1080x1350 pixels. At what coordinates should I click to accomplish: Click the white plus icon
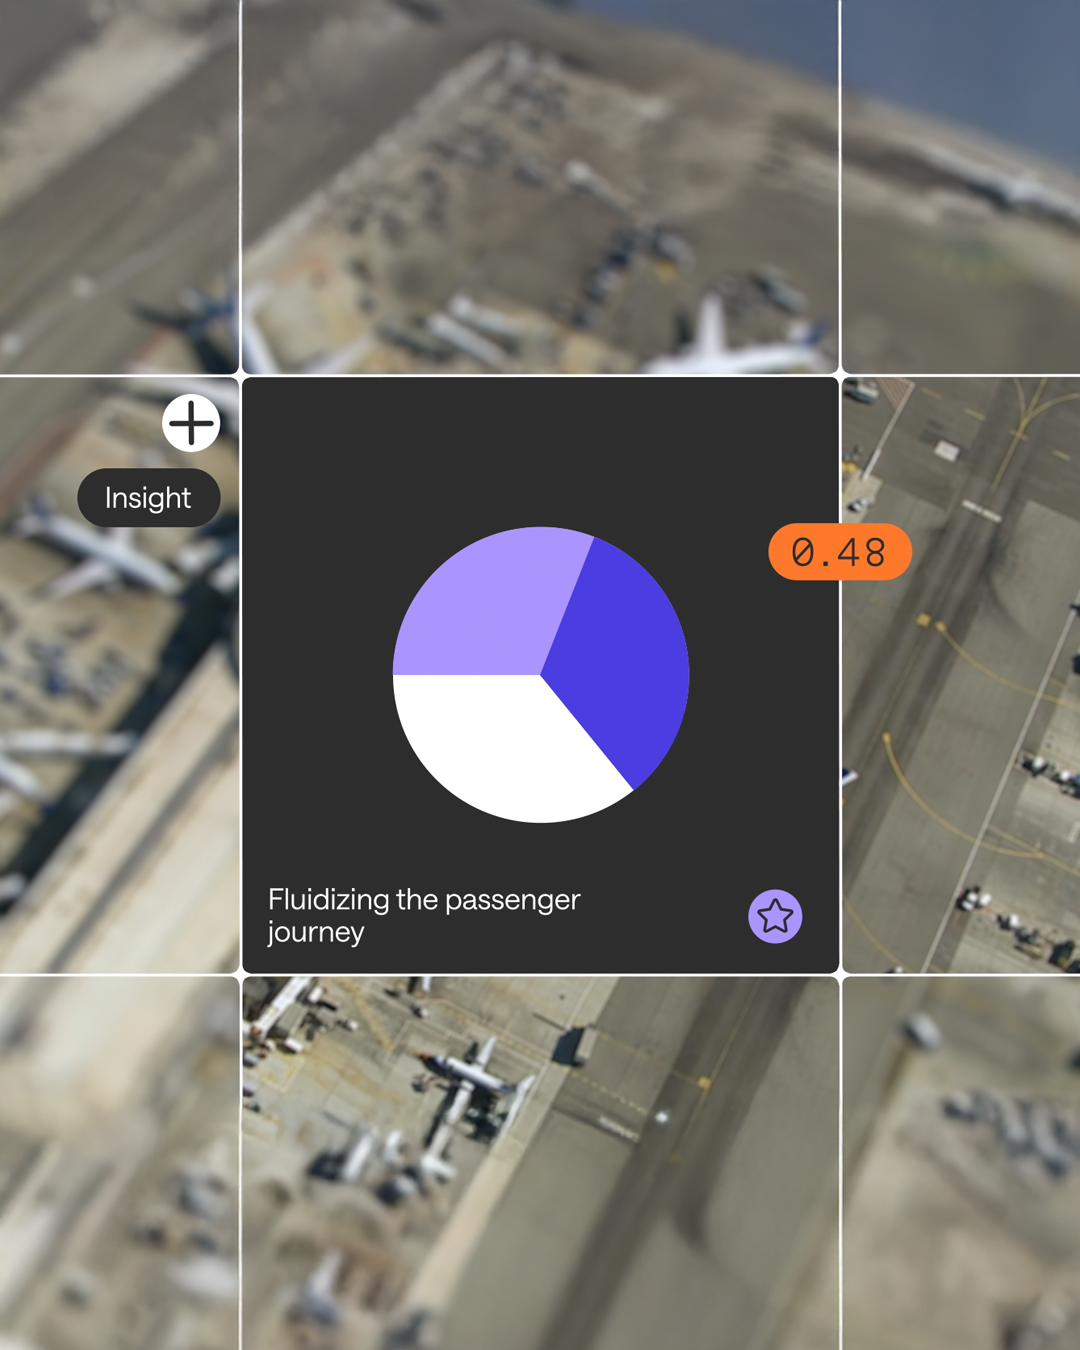tap(191, 423)
